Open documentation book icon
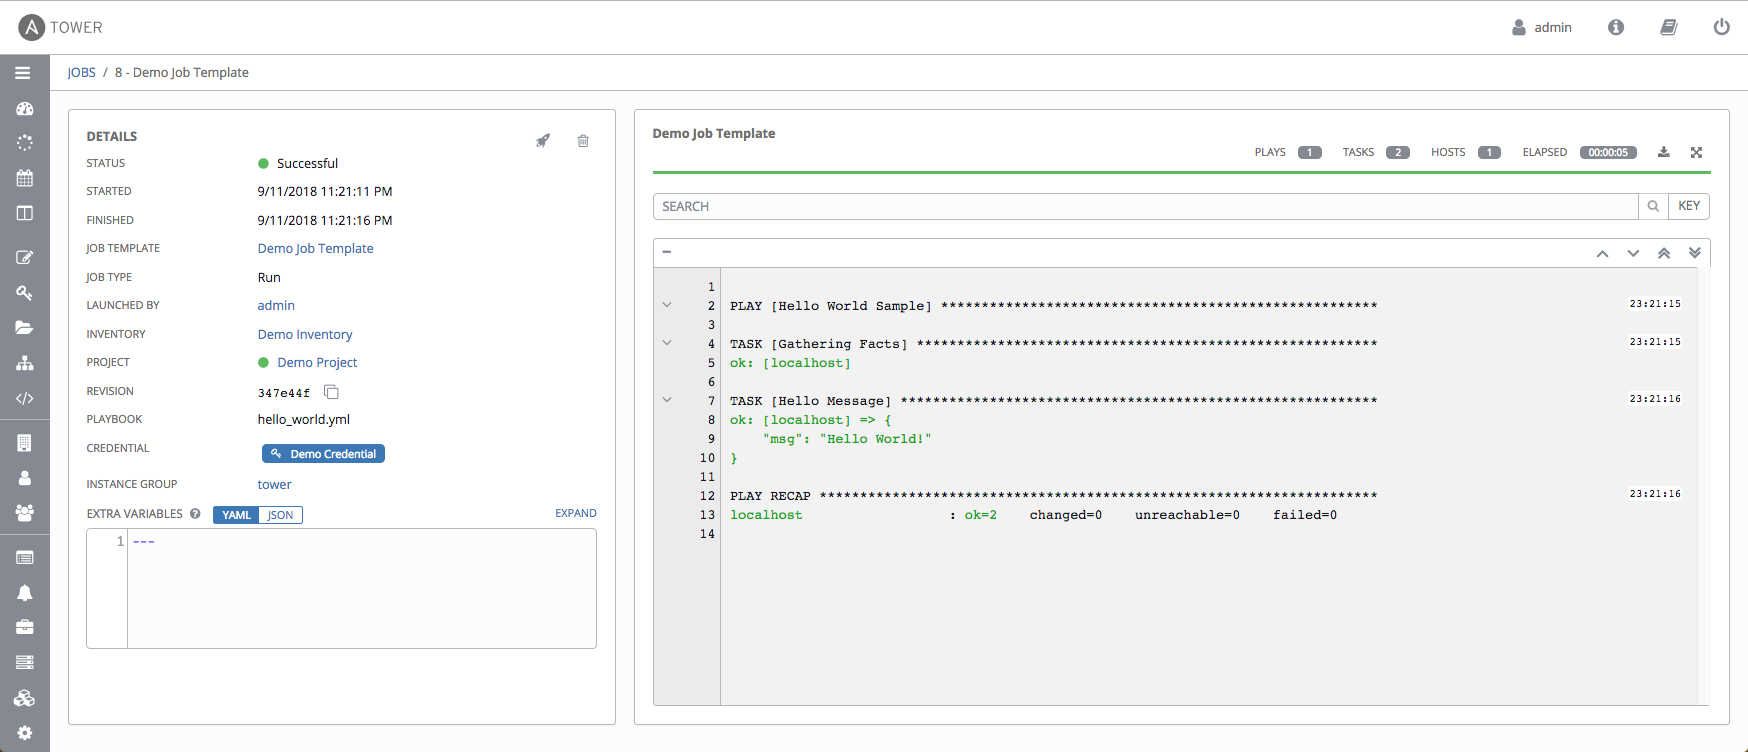Viewport: 1748px width, 752px height. 1669,27
